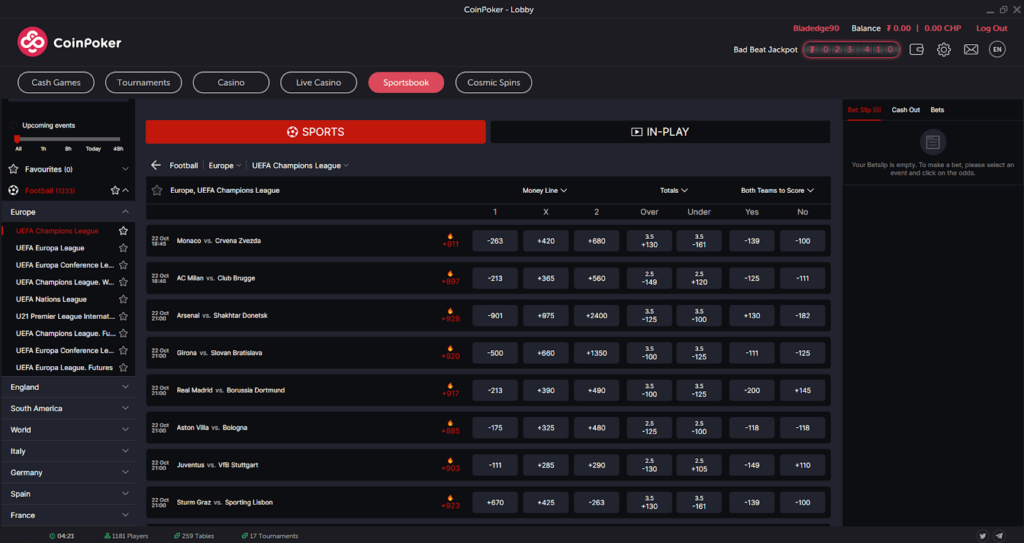This screenshot has height=543, width=1024.
Task: Favourite UEFA Europa League with its star
Action: coord(123,248)
